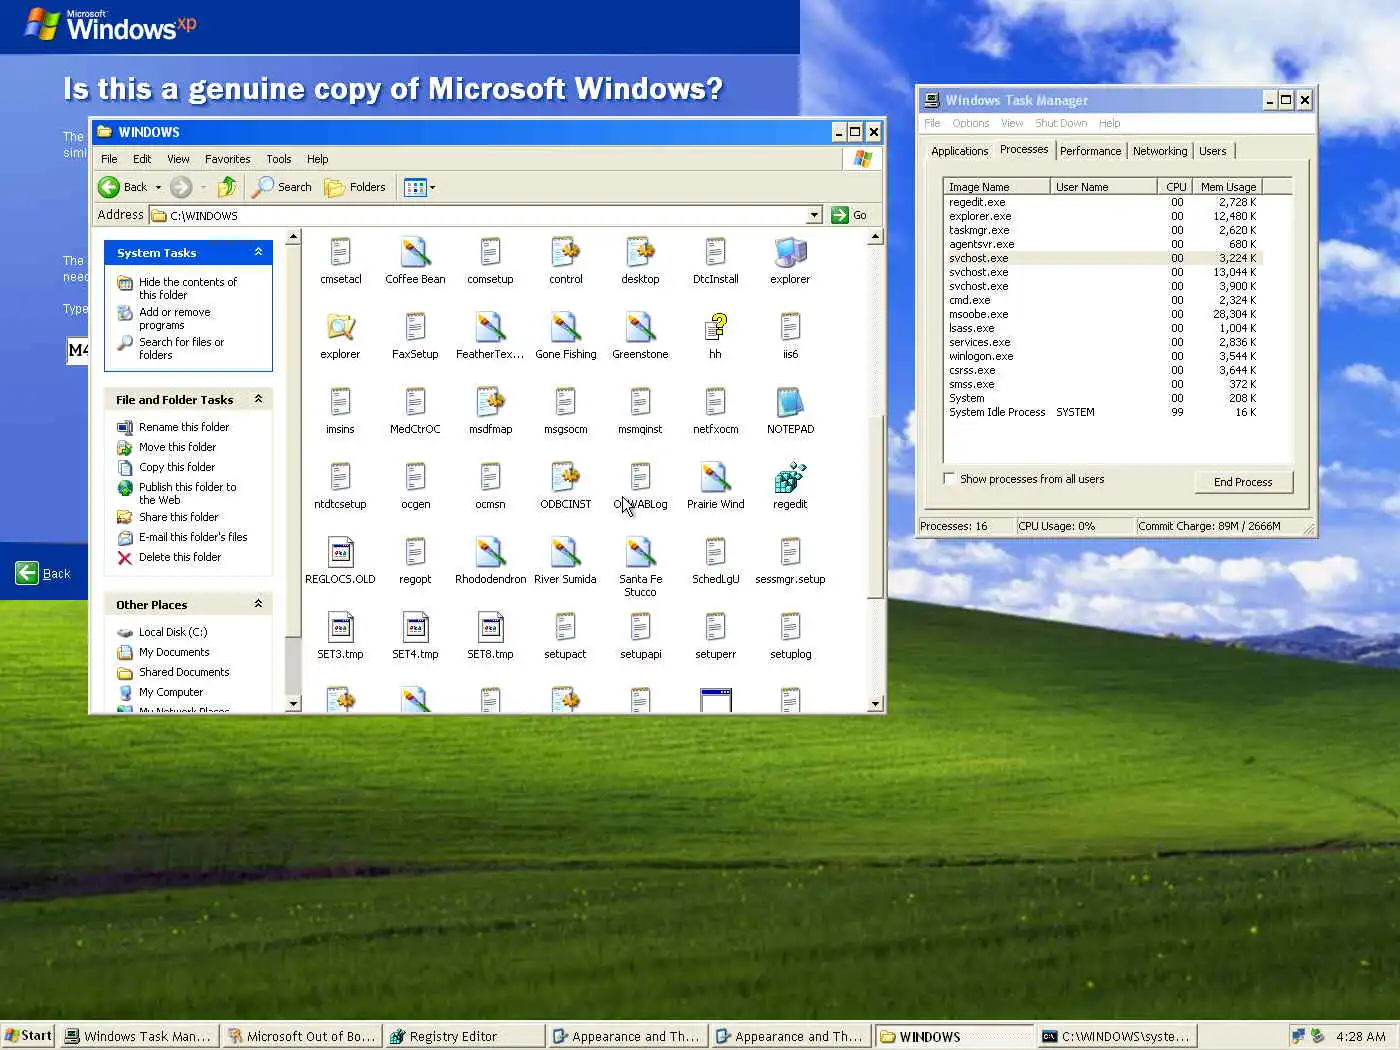Click the Start button on taskbar

point(28,1036)
